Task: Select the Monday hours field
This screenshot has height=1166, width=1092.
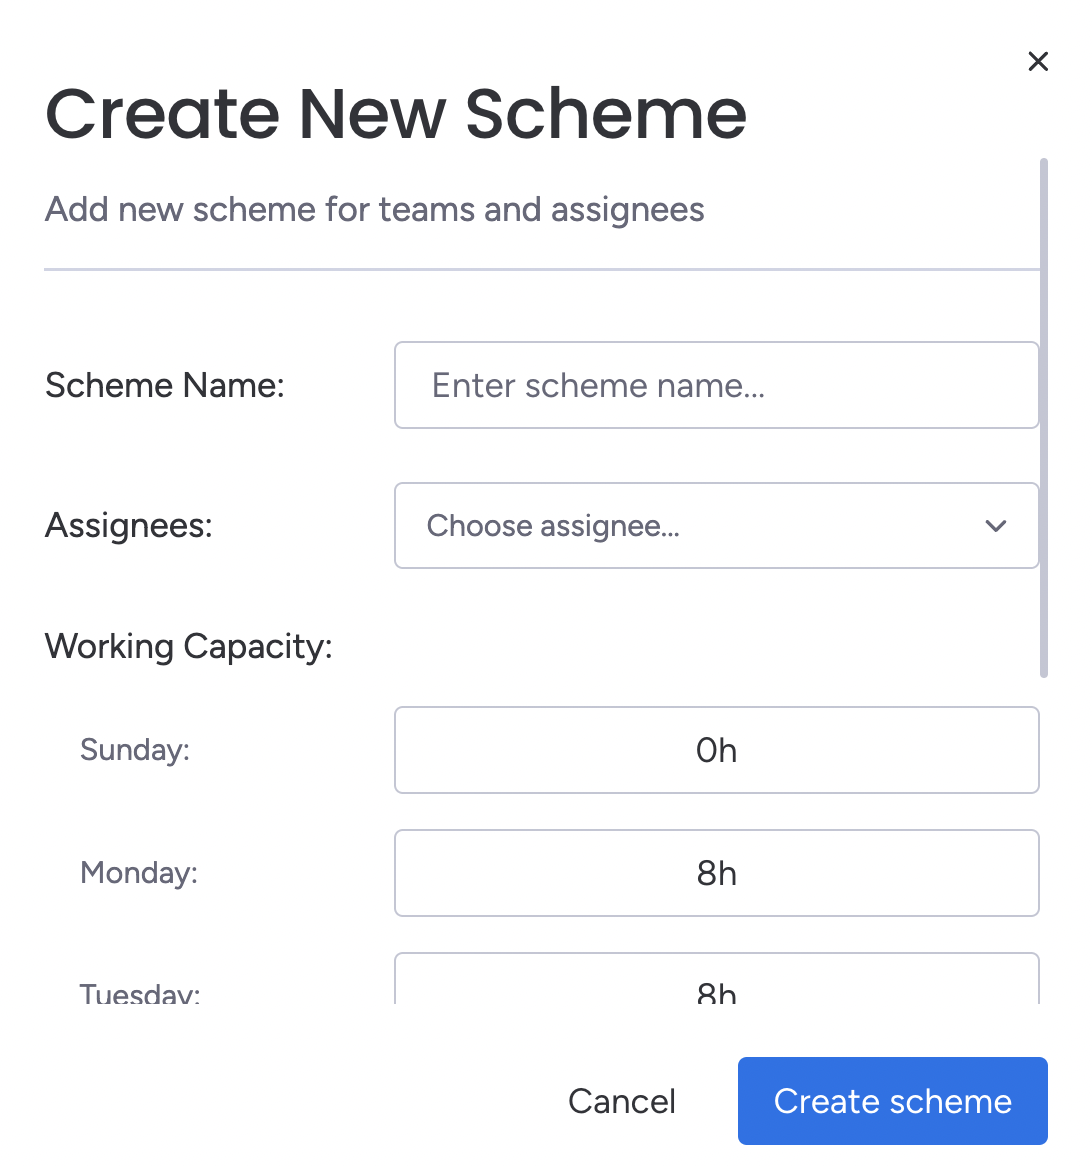Action: pyautogui.click(x=716, y=873)
